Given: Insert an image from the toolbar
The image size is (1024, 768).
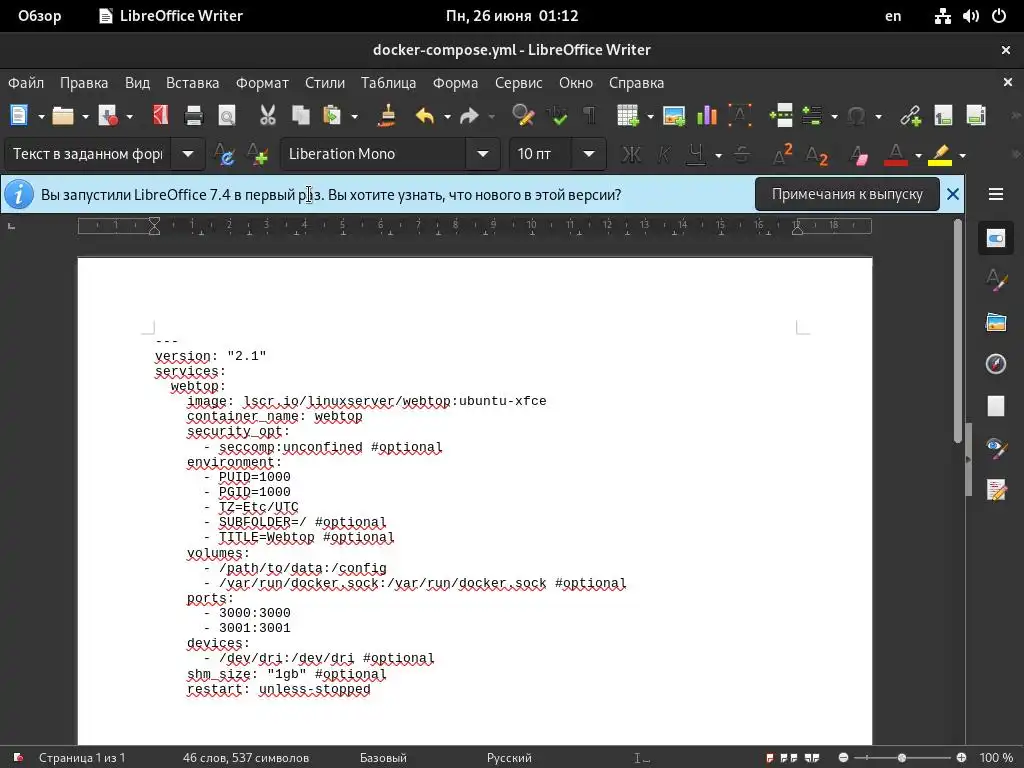Looking at the screenshot, I should tap(673, 116).
